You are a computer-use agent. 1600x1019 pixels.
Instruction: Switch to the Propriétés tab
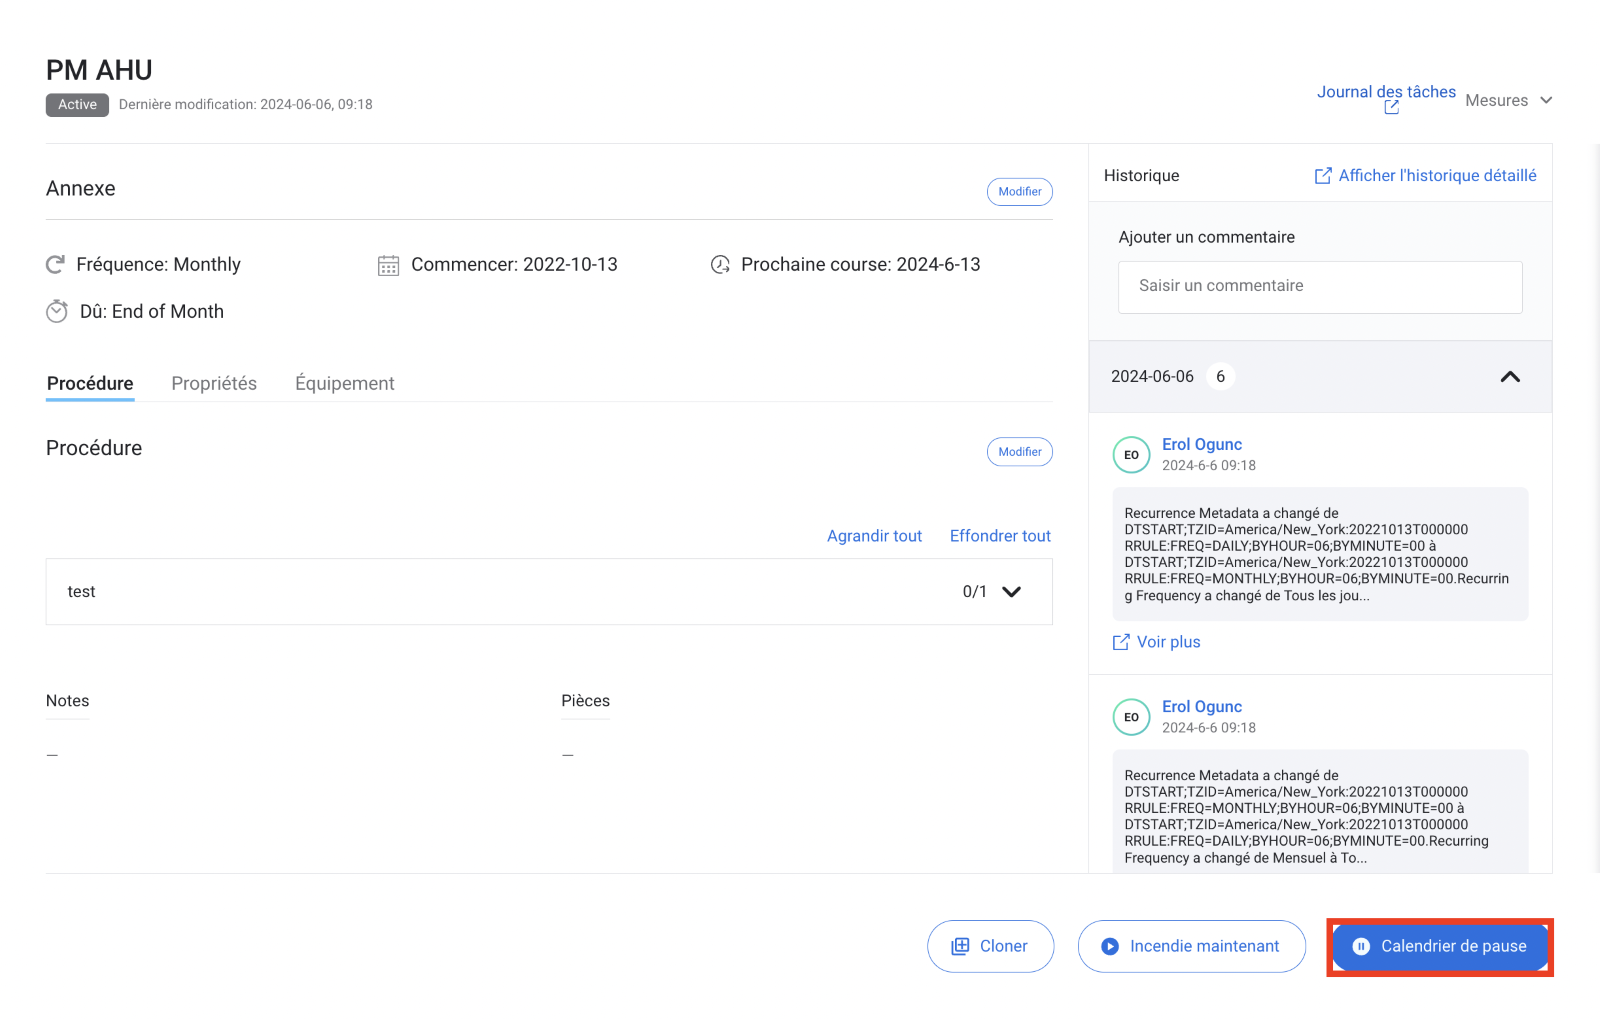pos(214,384)
